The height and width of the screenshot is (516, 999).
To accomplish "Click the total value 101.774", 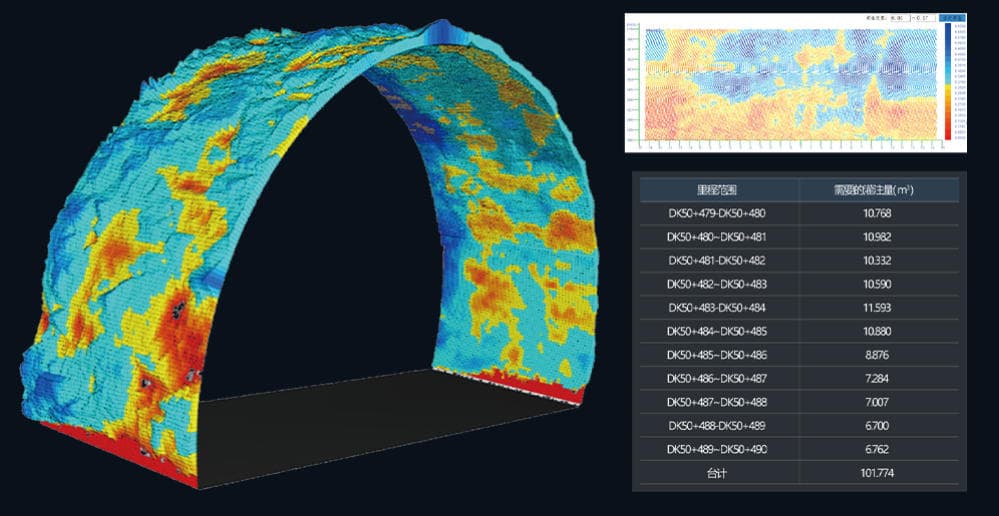I will point(879,473).
